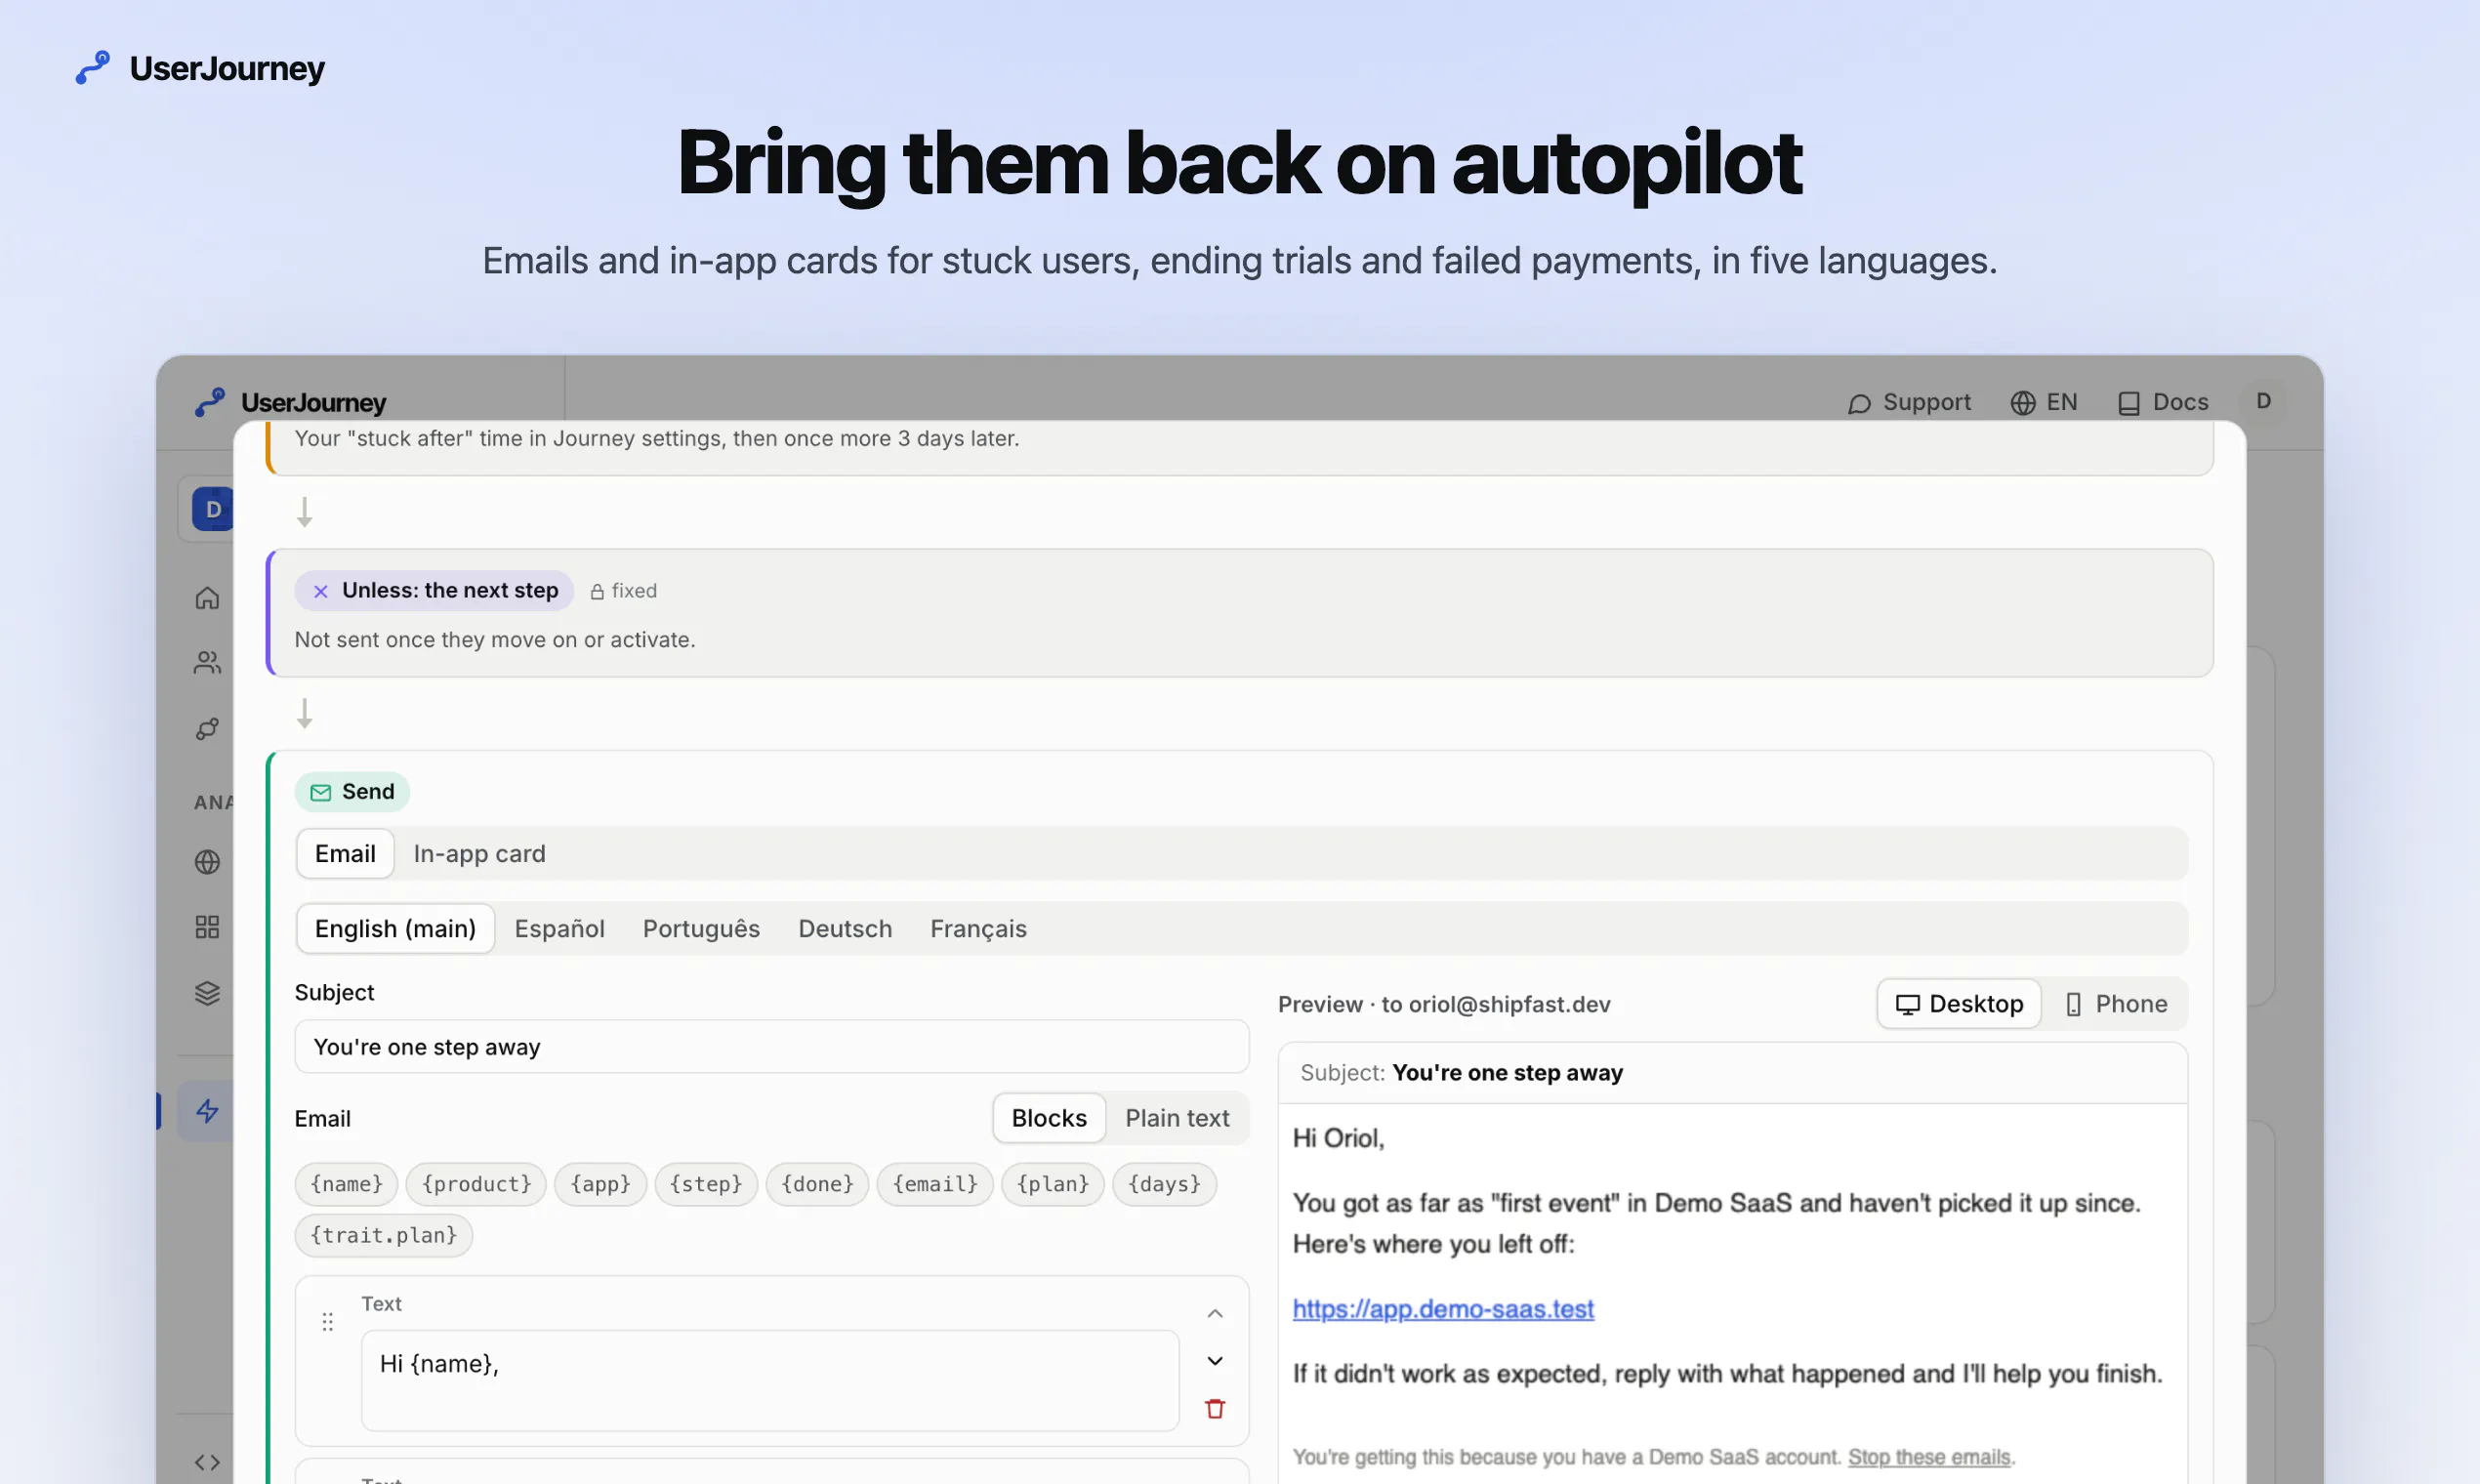Viewport: 2480px width, 1484px height.
Task: Move the Text block up with chevron
Action: coord(1215,1314)
